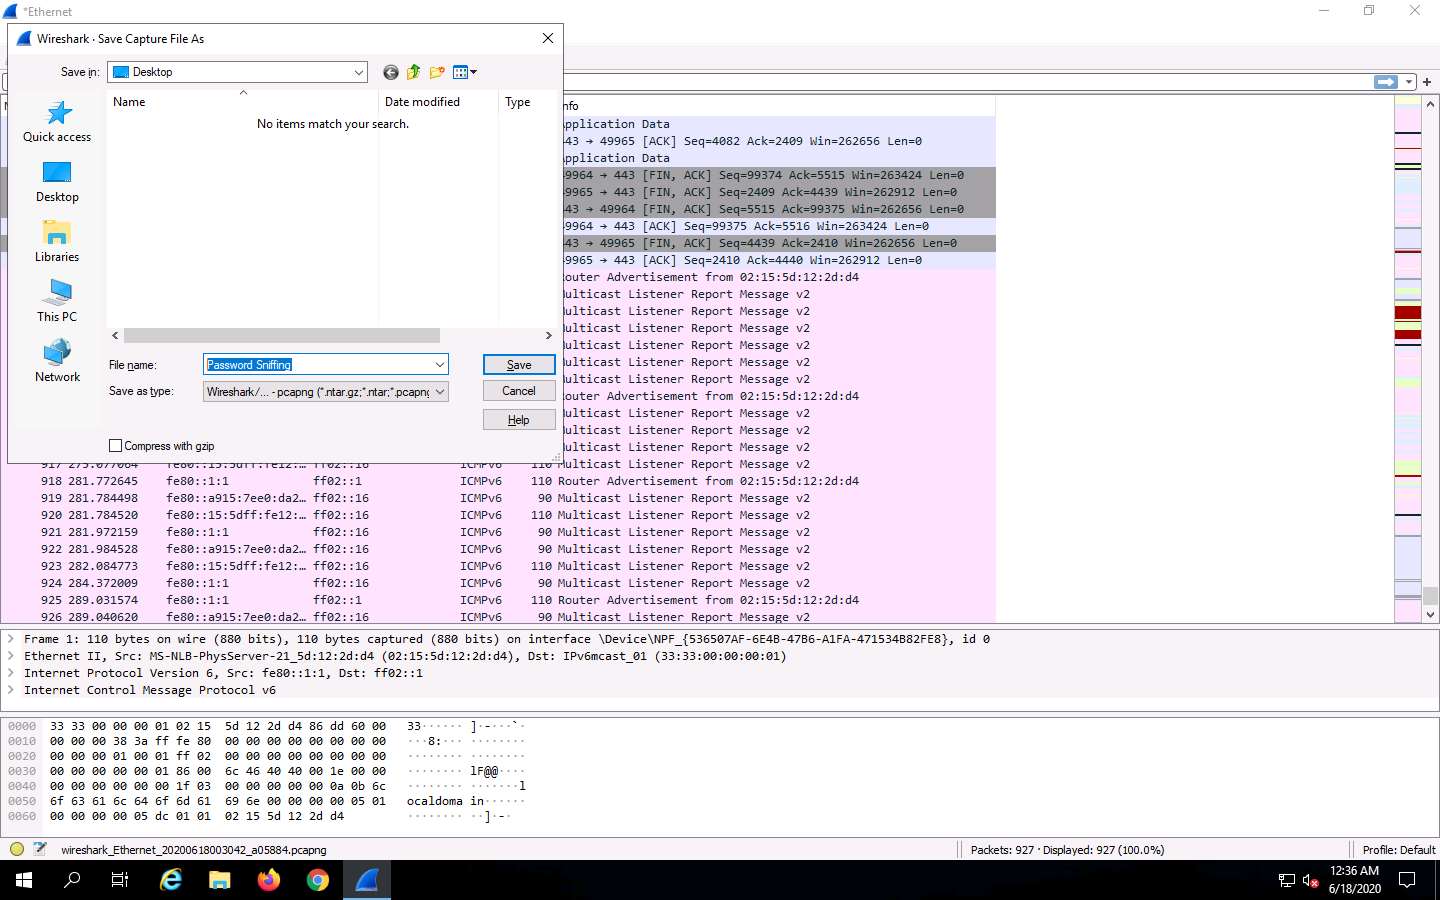Click the Save button
Image resolution: width=1440 pixels, height=900 pixels.
tap(519, 365)
